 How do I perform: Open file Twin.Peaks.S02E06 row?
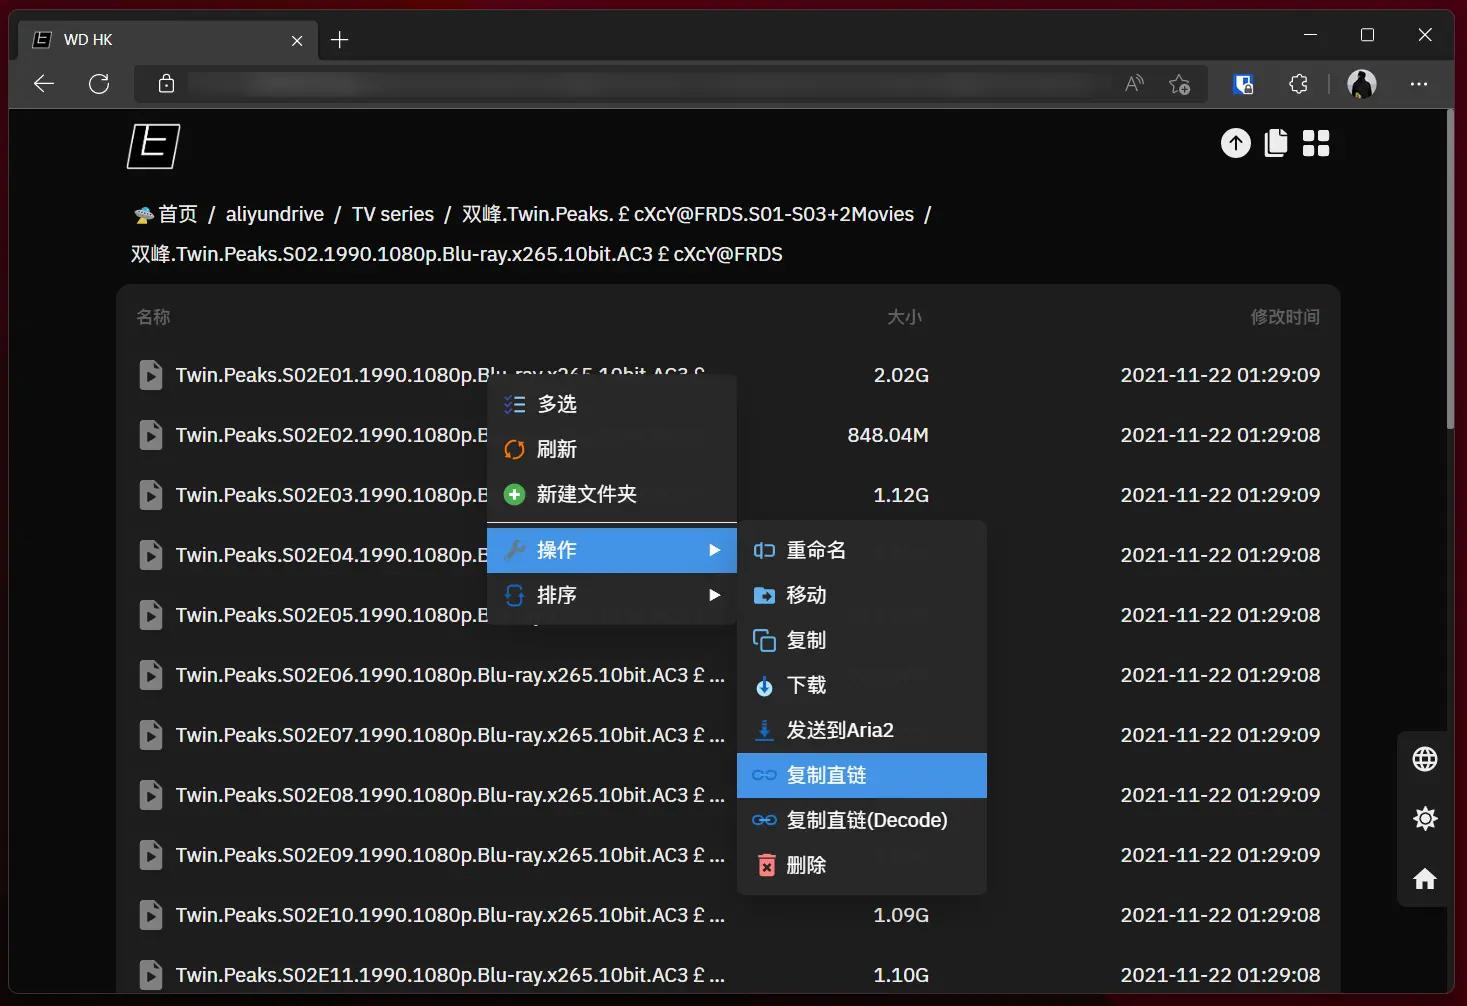728,675
